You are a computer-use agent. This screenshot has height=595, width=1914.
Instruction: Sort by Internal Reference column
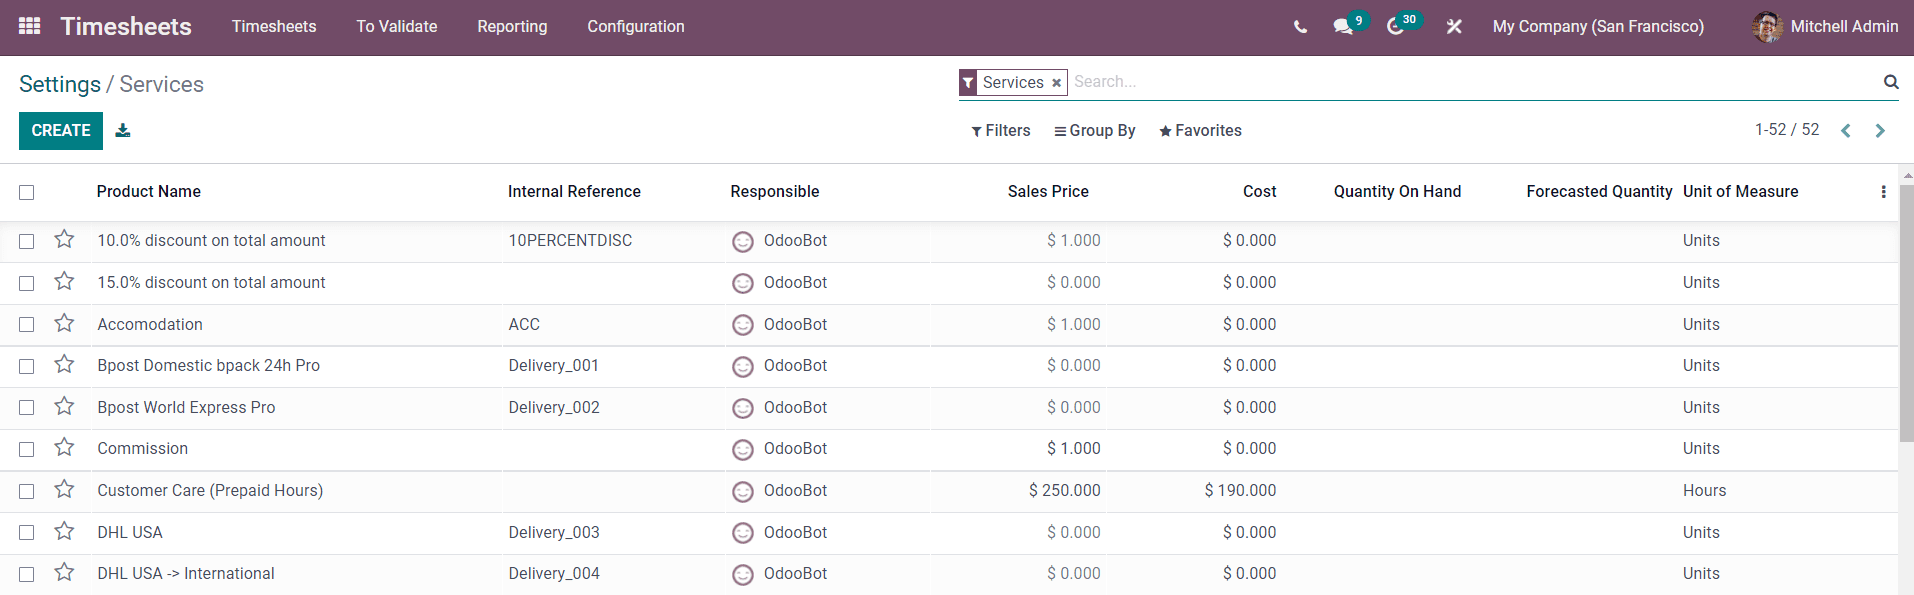pos(574,192)
